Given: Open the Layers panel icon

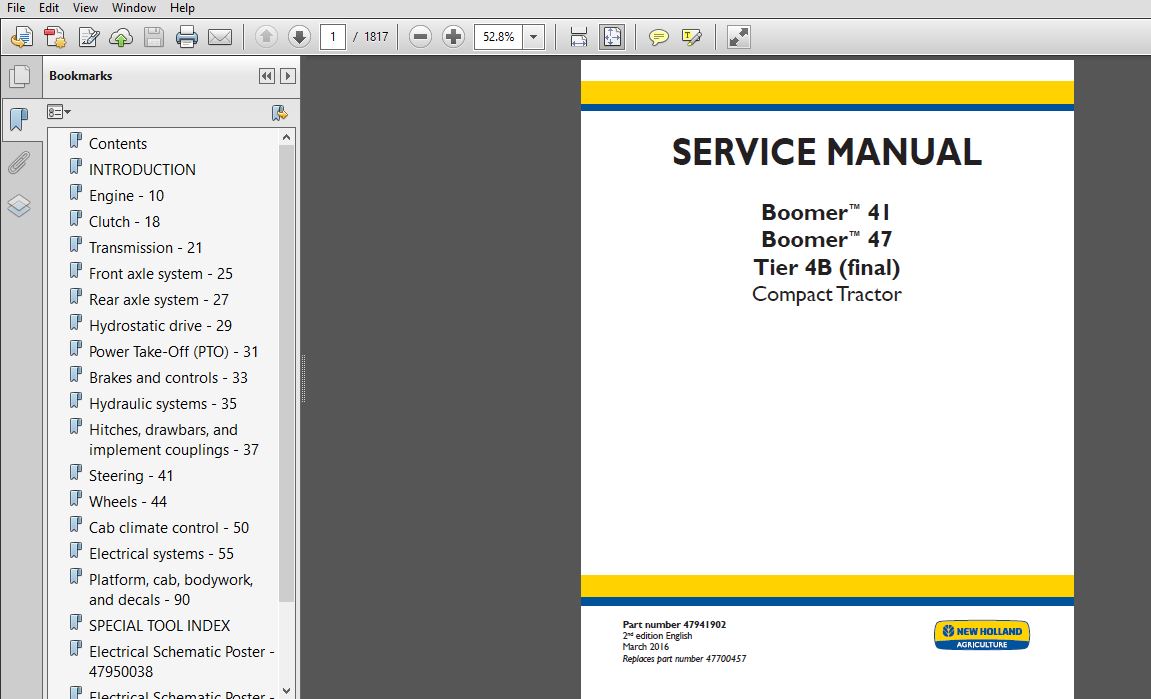Looking at the screenshot, I should coord(18,206).
